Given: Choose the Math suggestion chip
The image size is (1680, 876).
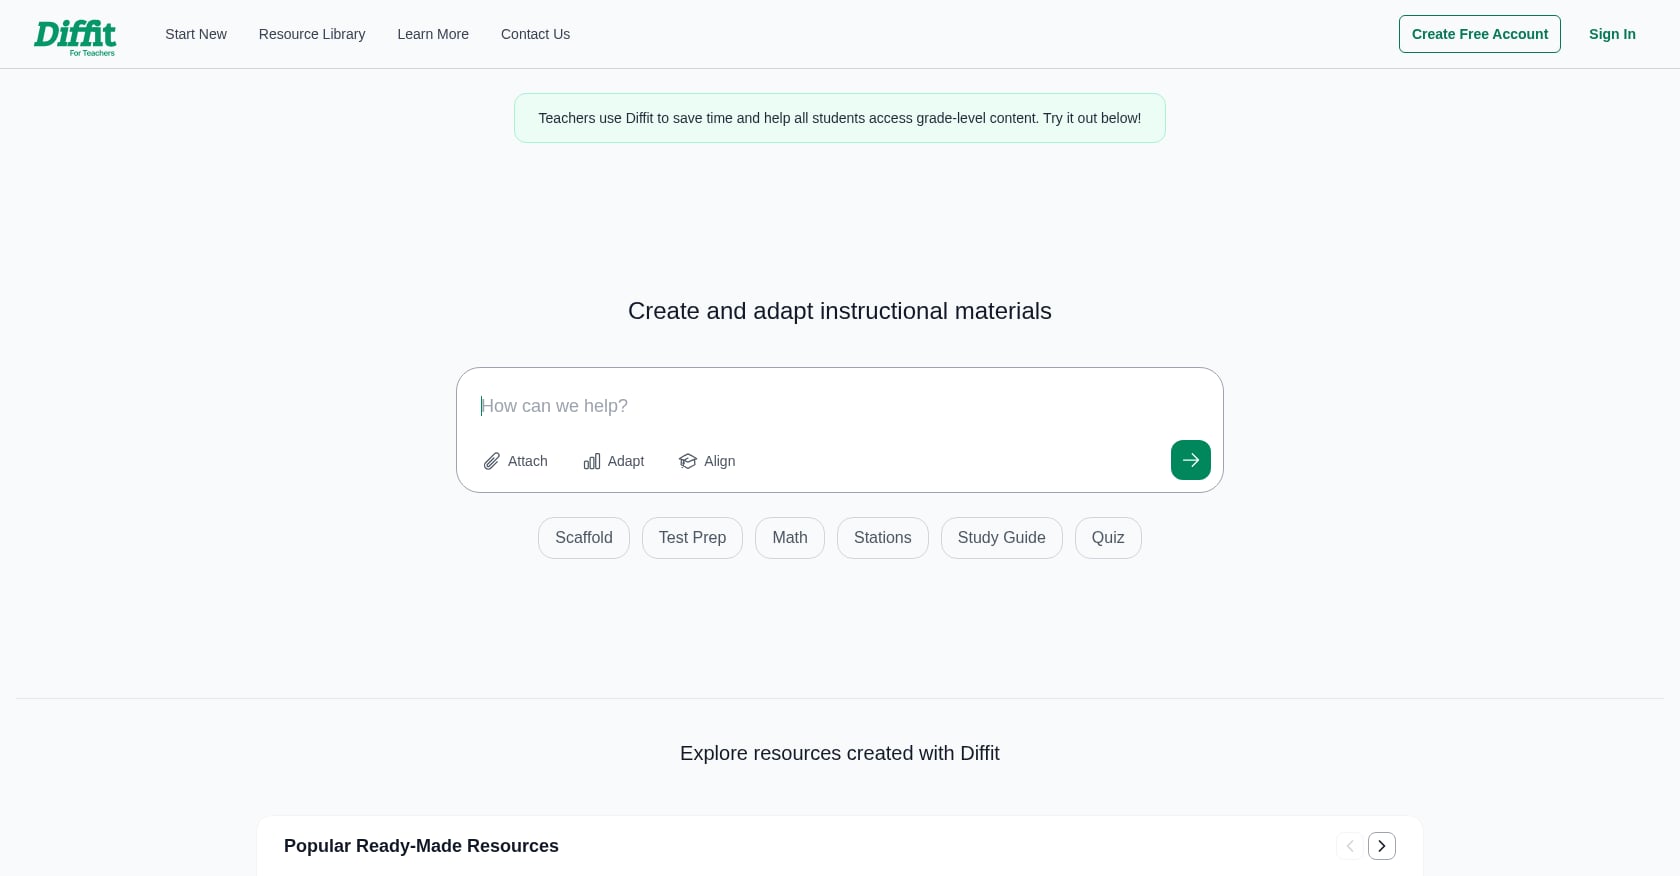Looking at the screenshot, I should [790, 538].
